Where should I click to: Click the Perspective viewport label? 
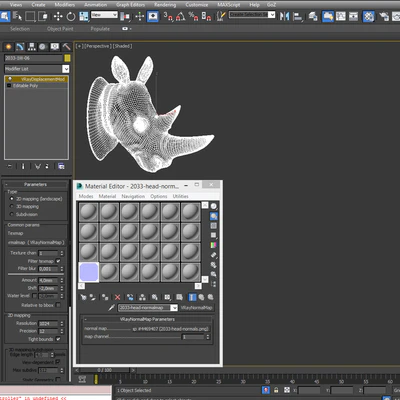point(98,46)
